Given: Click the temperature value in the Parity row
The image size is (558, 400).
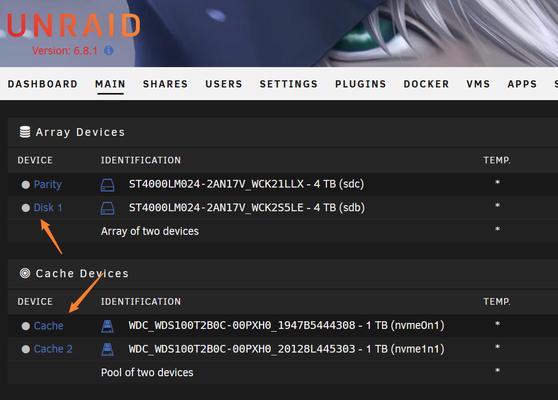Looking at the screenshot, I should coord(498,183).
